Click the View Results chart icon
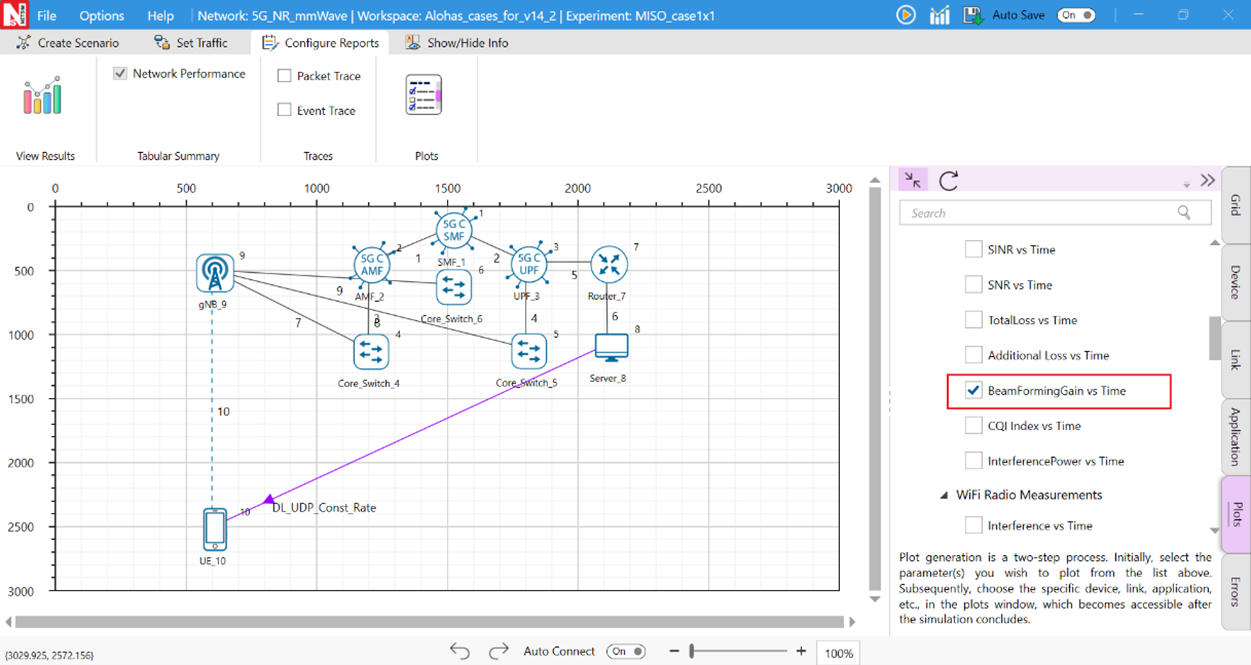This screenshot has height=665, width=1251. coord(42,96)
